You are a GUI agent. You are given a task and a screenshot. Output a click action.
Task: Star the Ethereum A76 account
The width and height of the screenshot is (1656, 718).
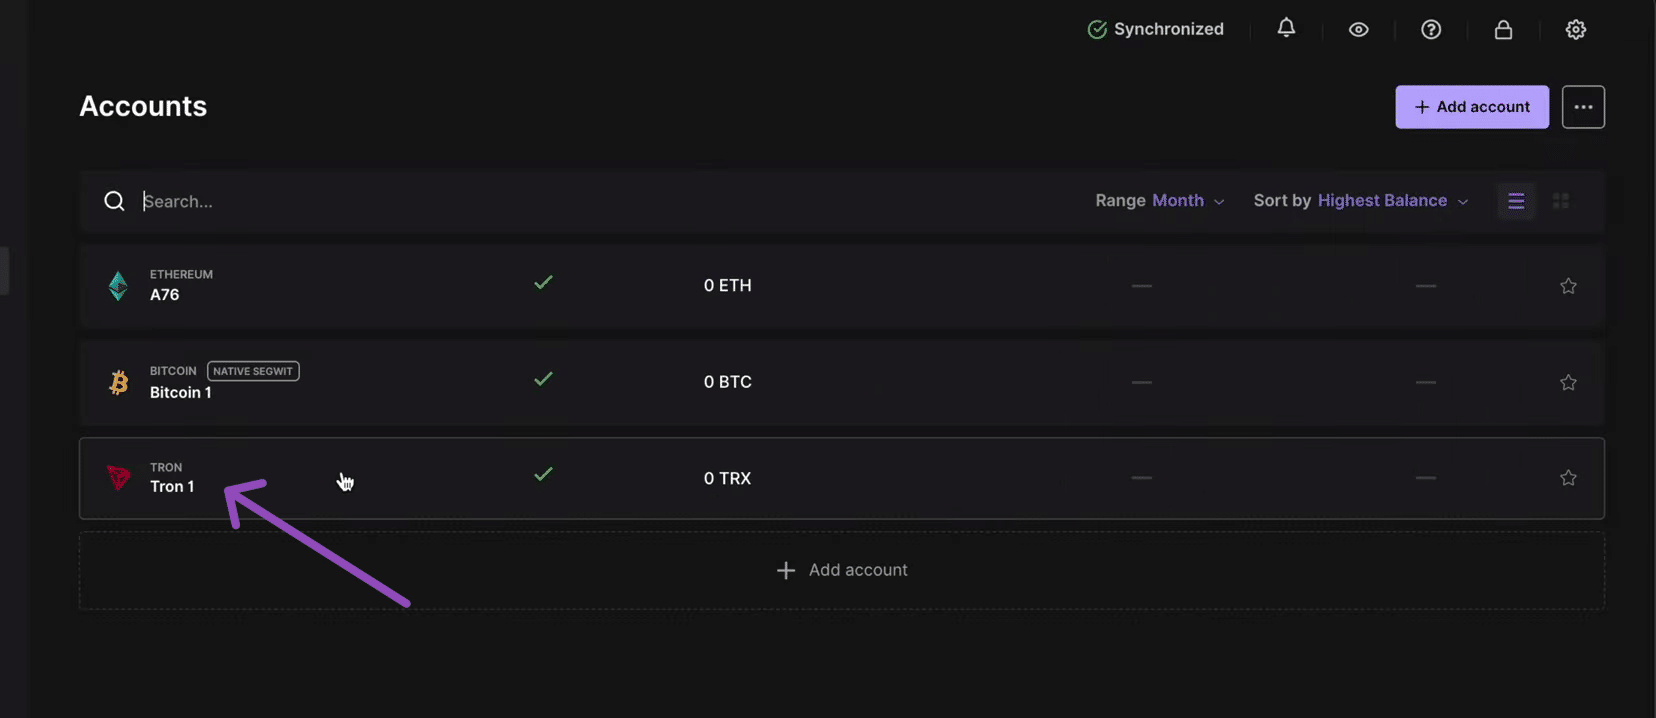[1568, 286]
